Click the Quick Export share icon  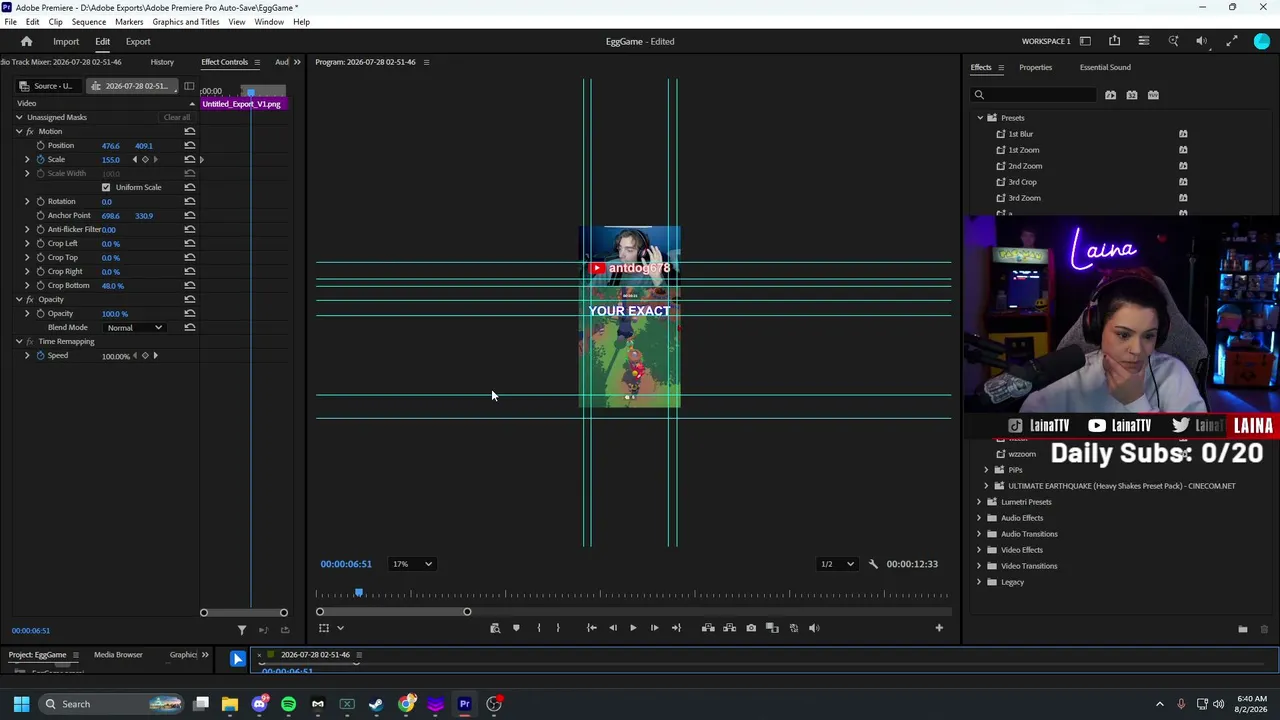point(1114,41)
